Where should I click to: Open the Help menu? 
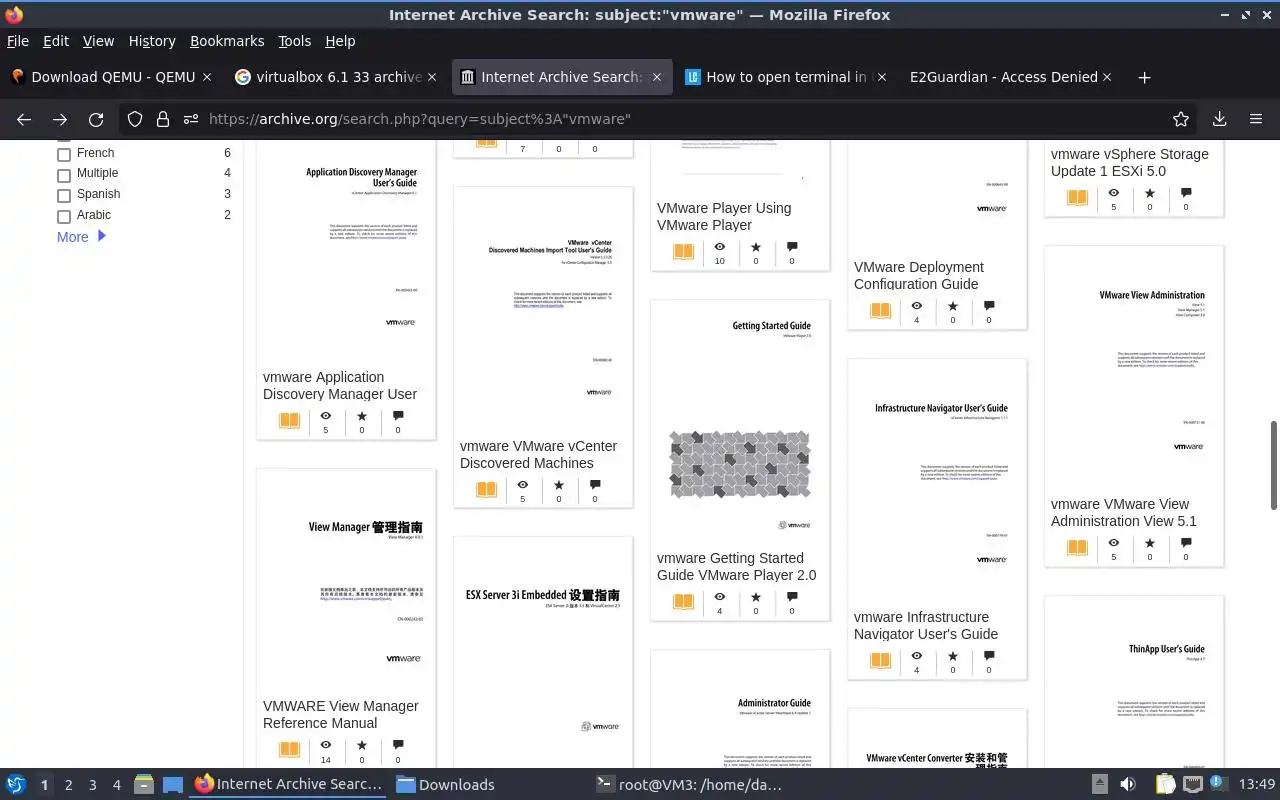click(x=340, y=41)
